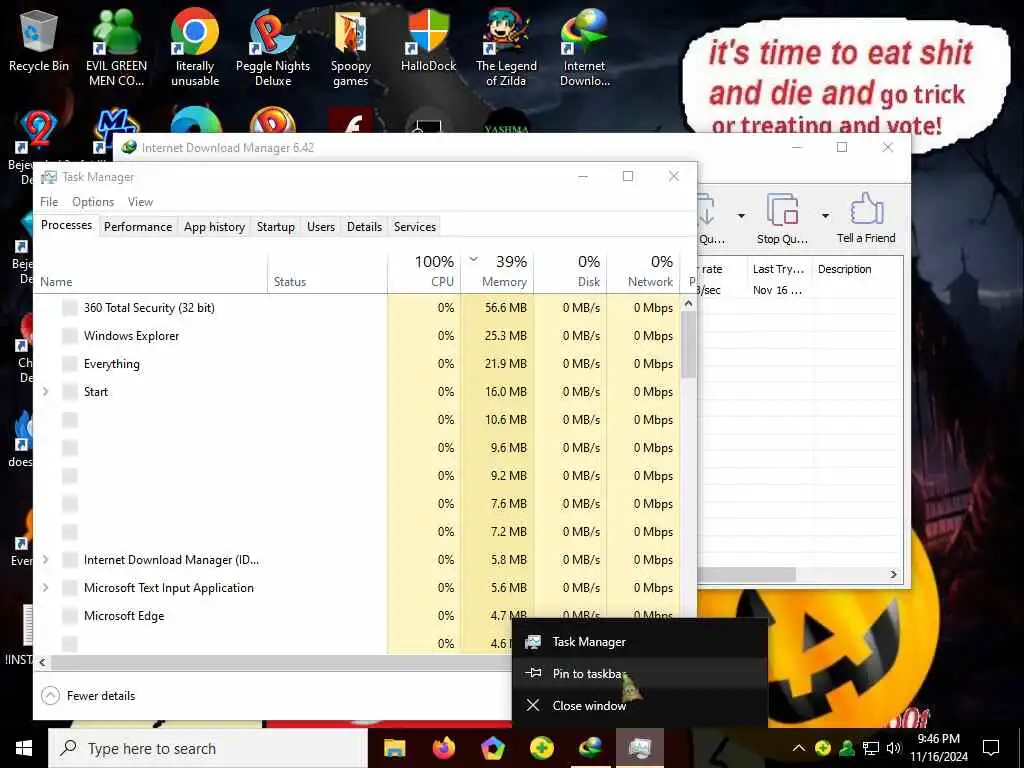Open File Explorer from the taskbar
Viewport: 1024px width, 768px height.
click(x=394, y=748)
